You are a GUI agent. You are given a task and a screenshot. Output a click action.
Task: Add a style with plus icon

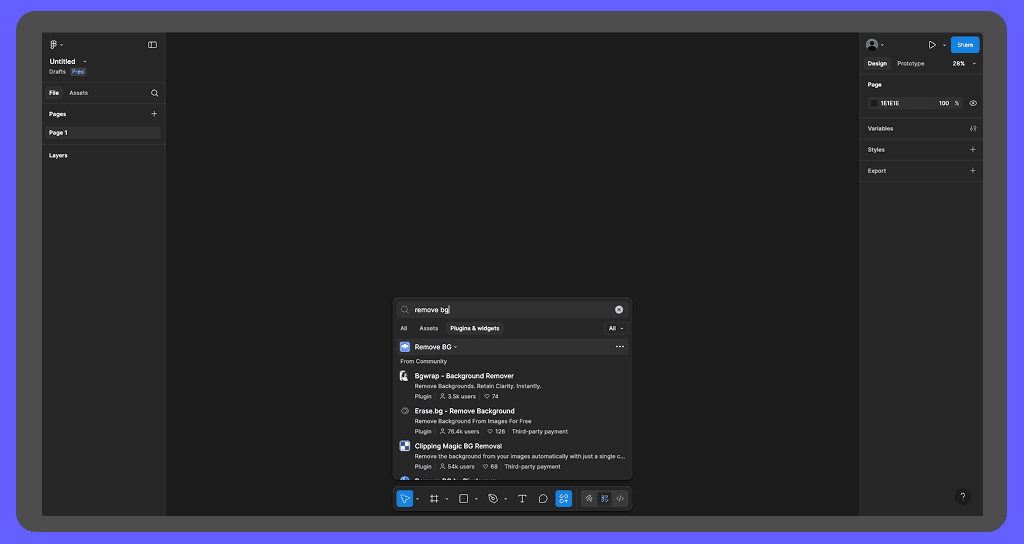[973, 150]
